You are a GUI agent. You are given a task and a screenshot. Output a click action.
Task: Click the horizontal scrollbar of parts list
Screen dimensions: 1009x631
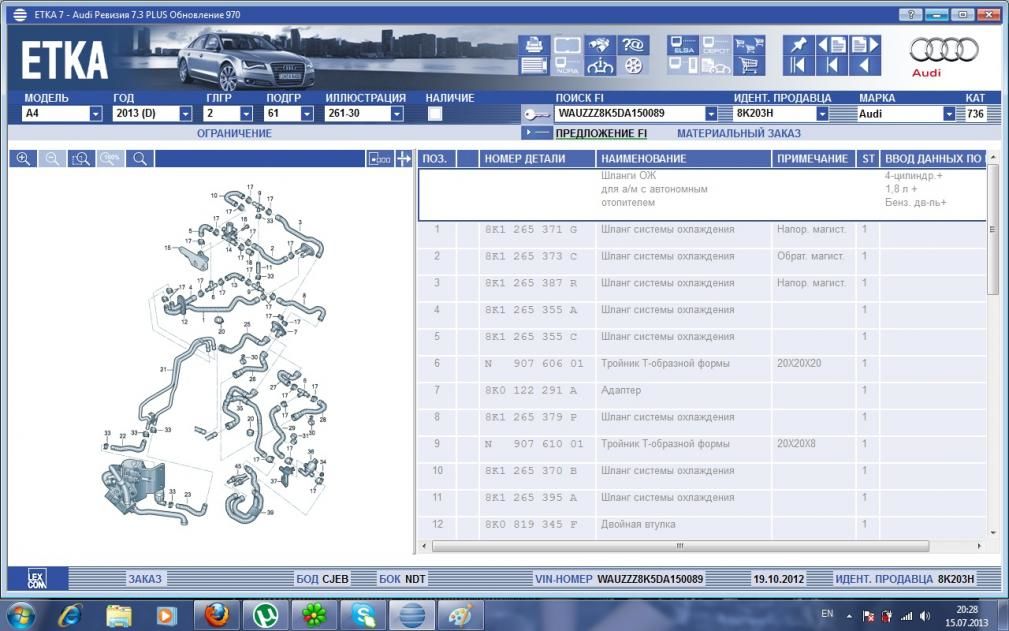(680, 546)
